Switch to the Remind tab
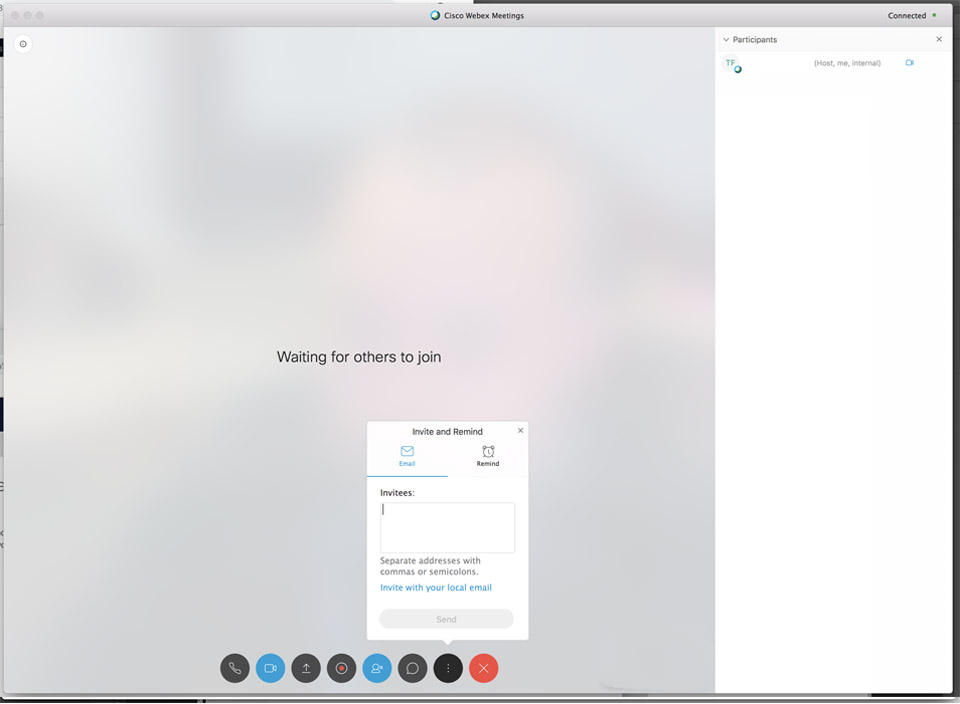Screen dimensions: 960x704 click(488, 456)
